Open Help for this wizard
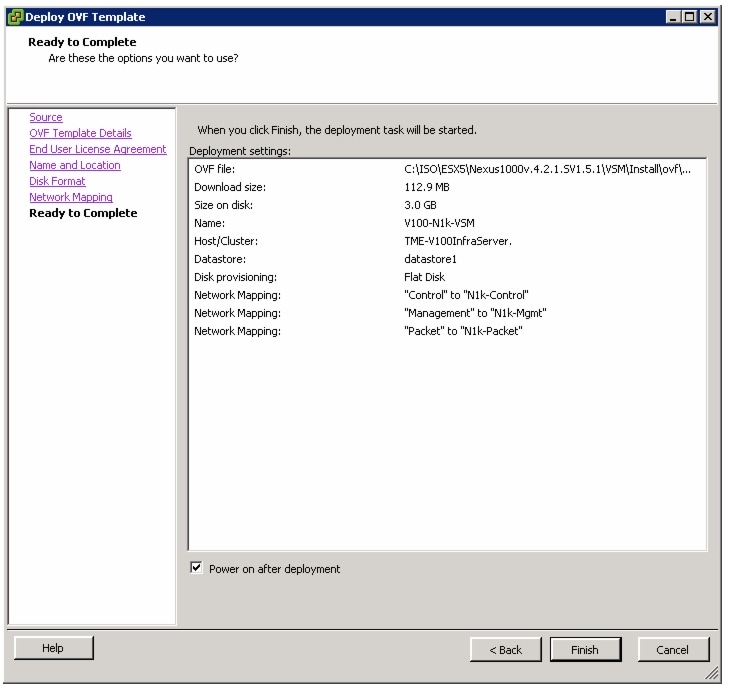The height and width of the screenshot is (697, 735). [x=53, y=648]
